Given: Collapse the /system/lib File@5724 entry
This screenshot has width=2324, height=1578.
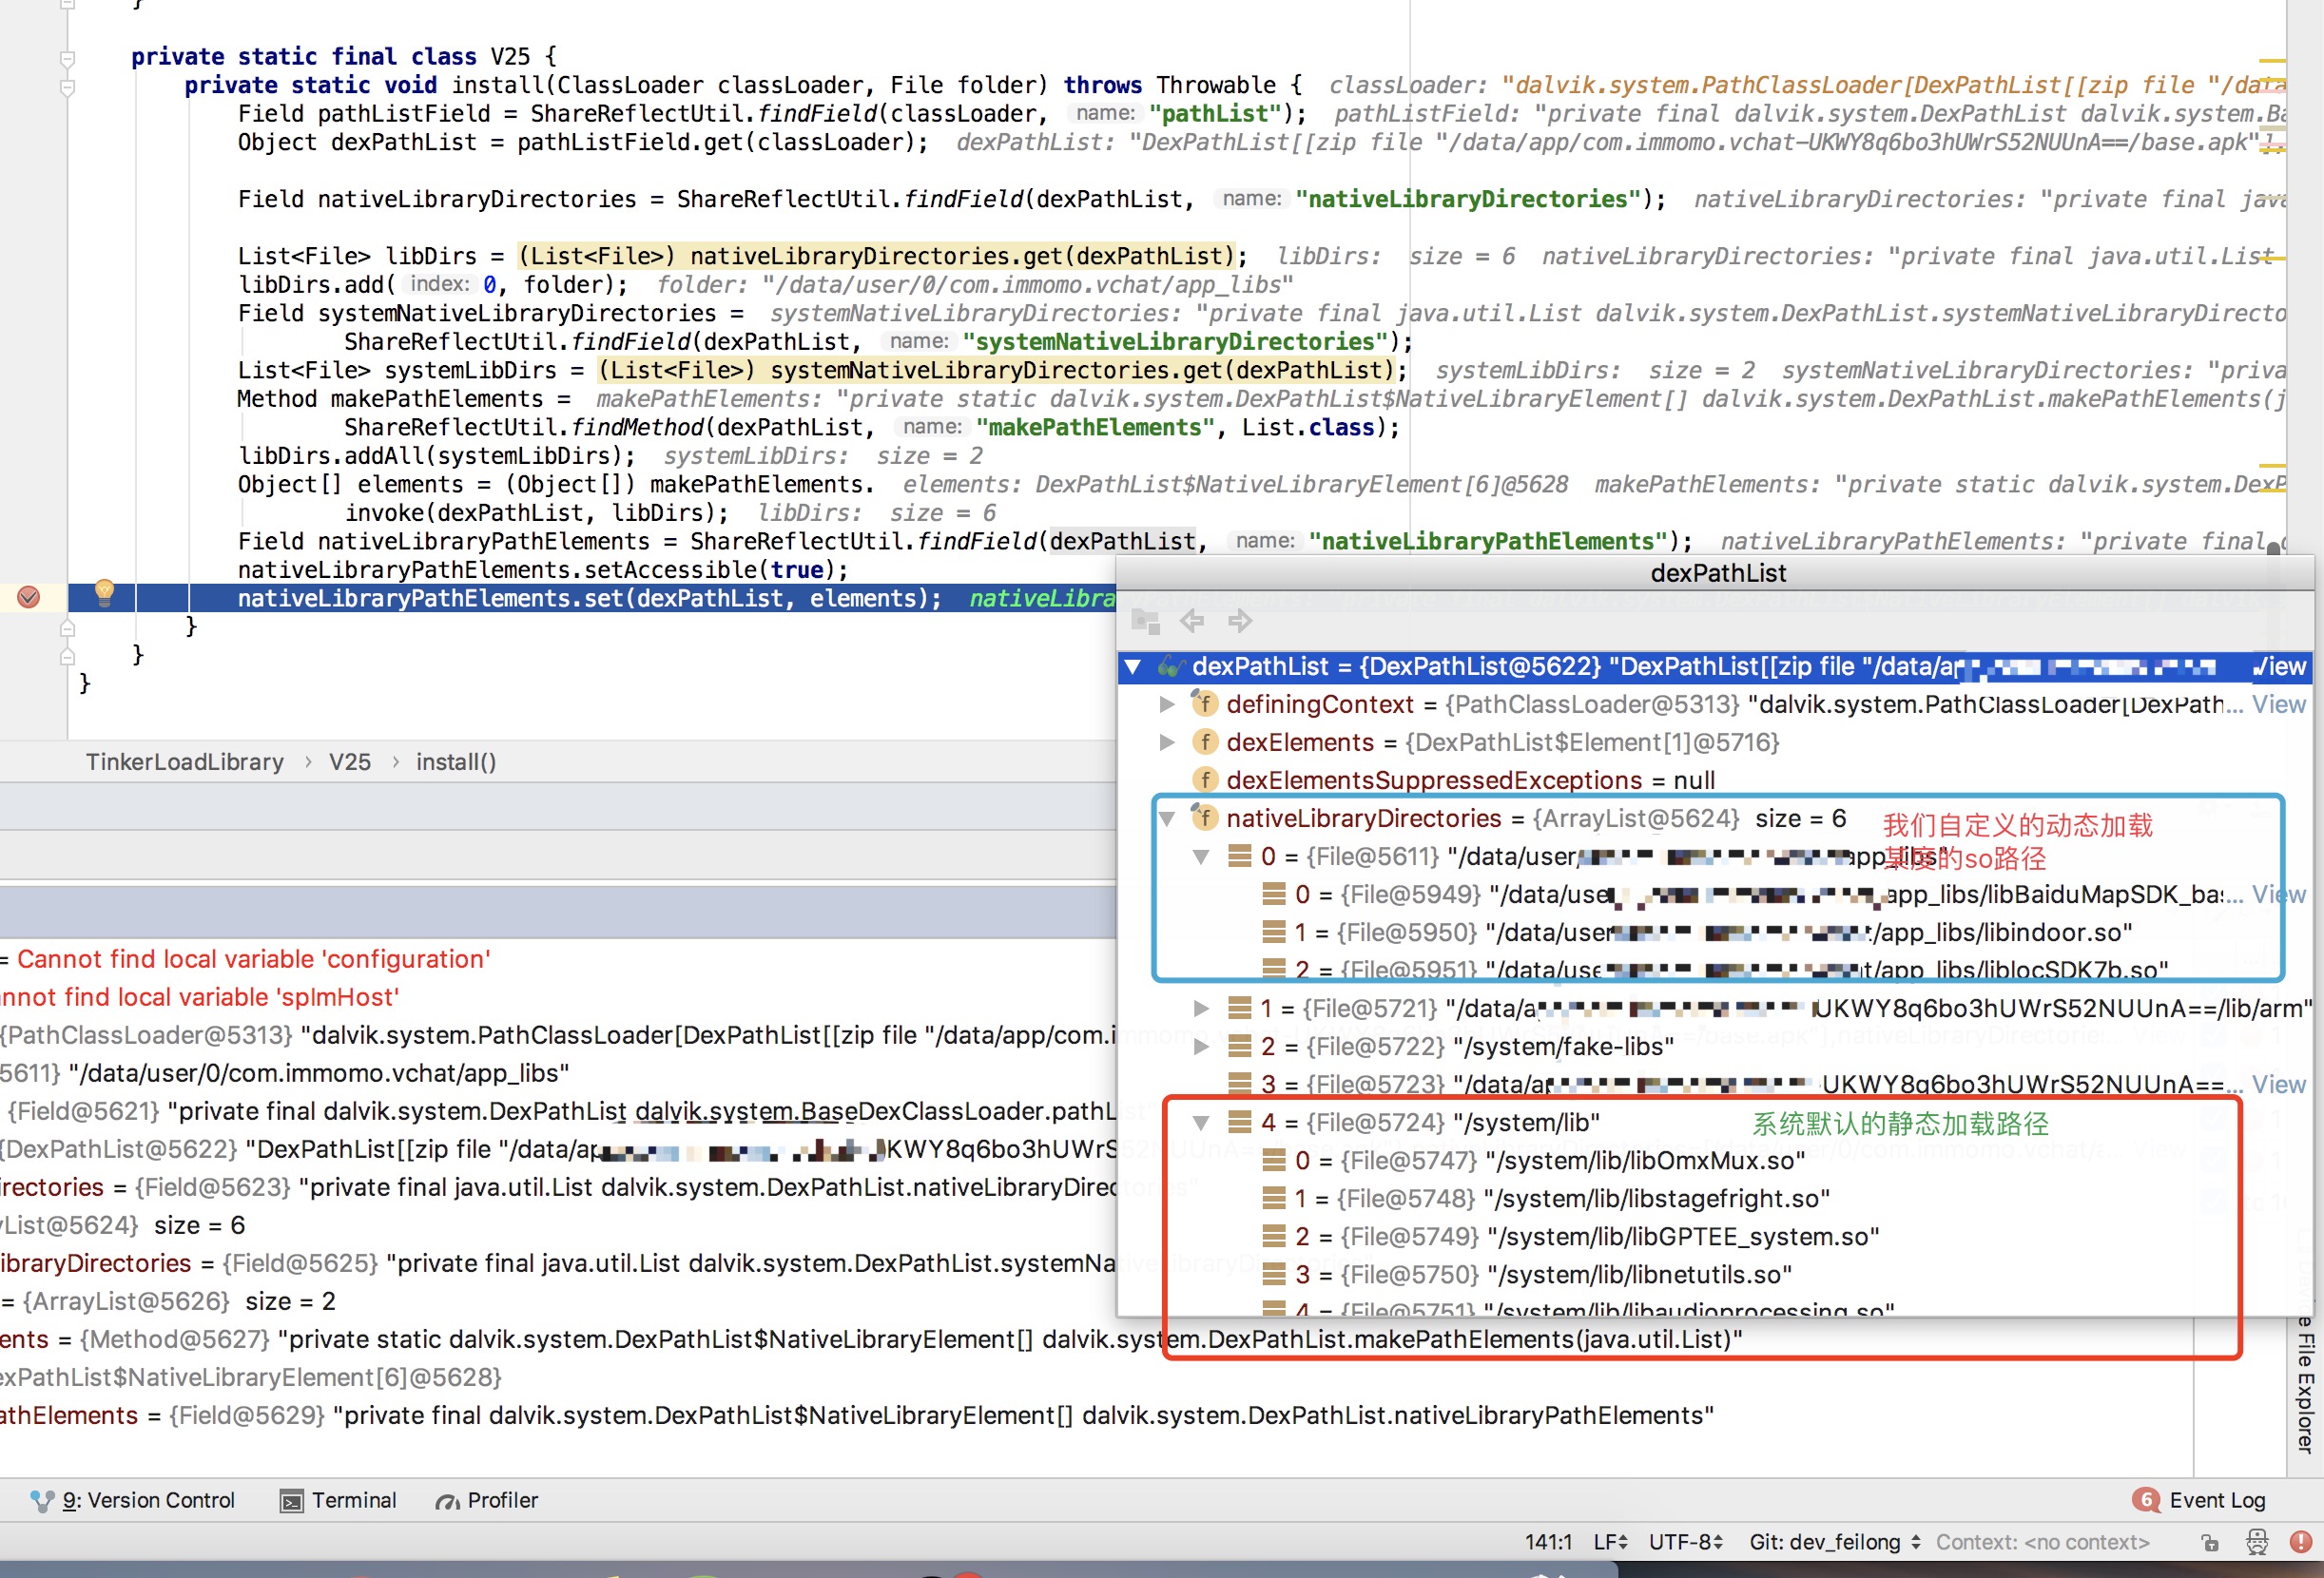Looking at the screenshot, I should (x=1201, y=1122).
